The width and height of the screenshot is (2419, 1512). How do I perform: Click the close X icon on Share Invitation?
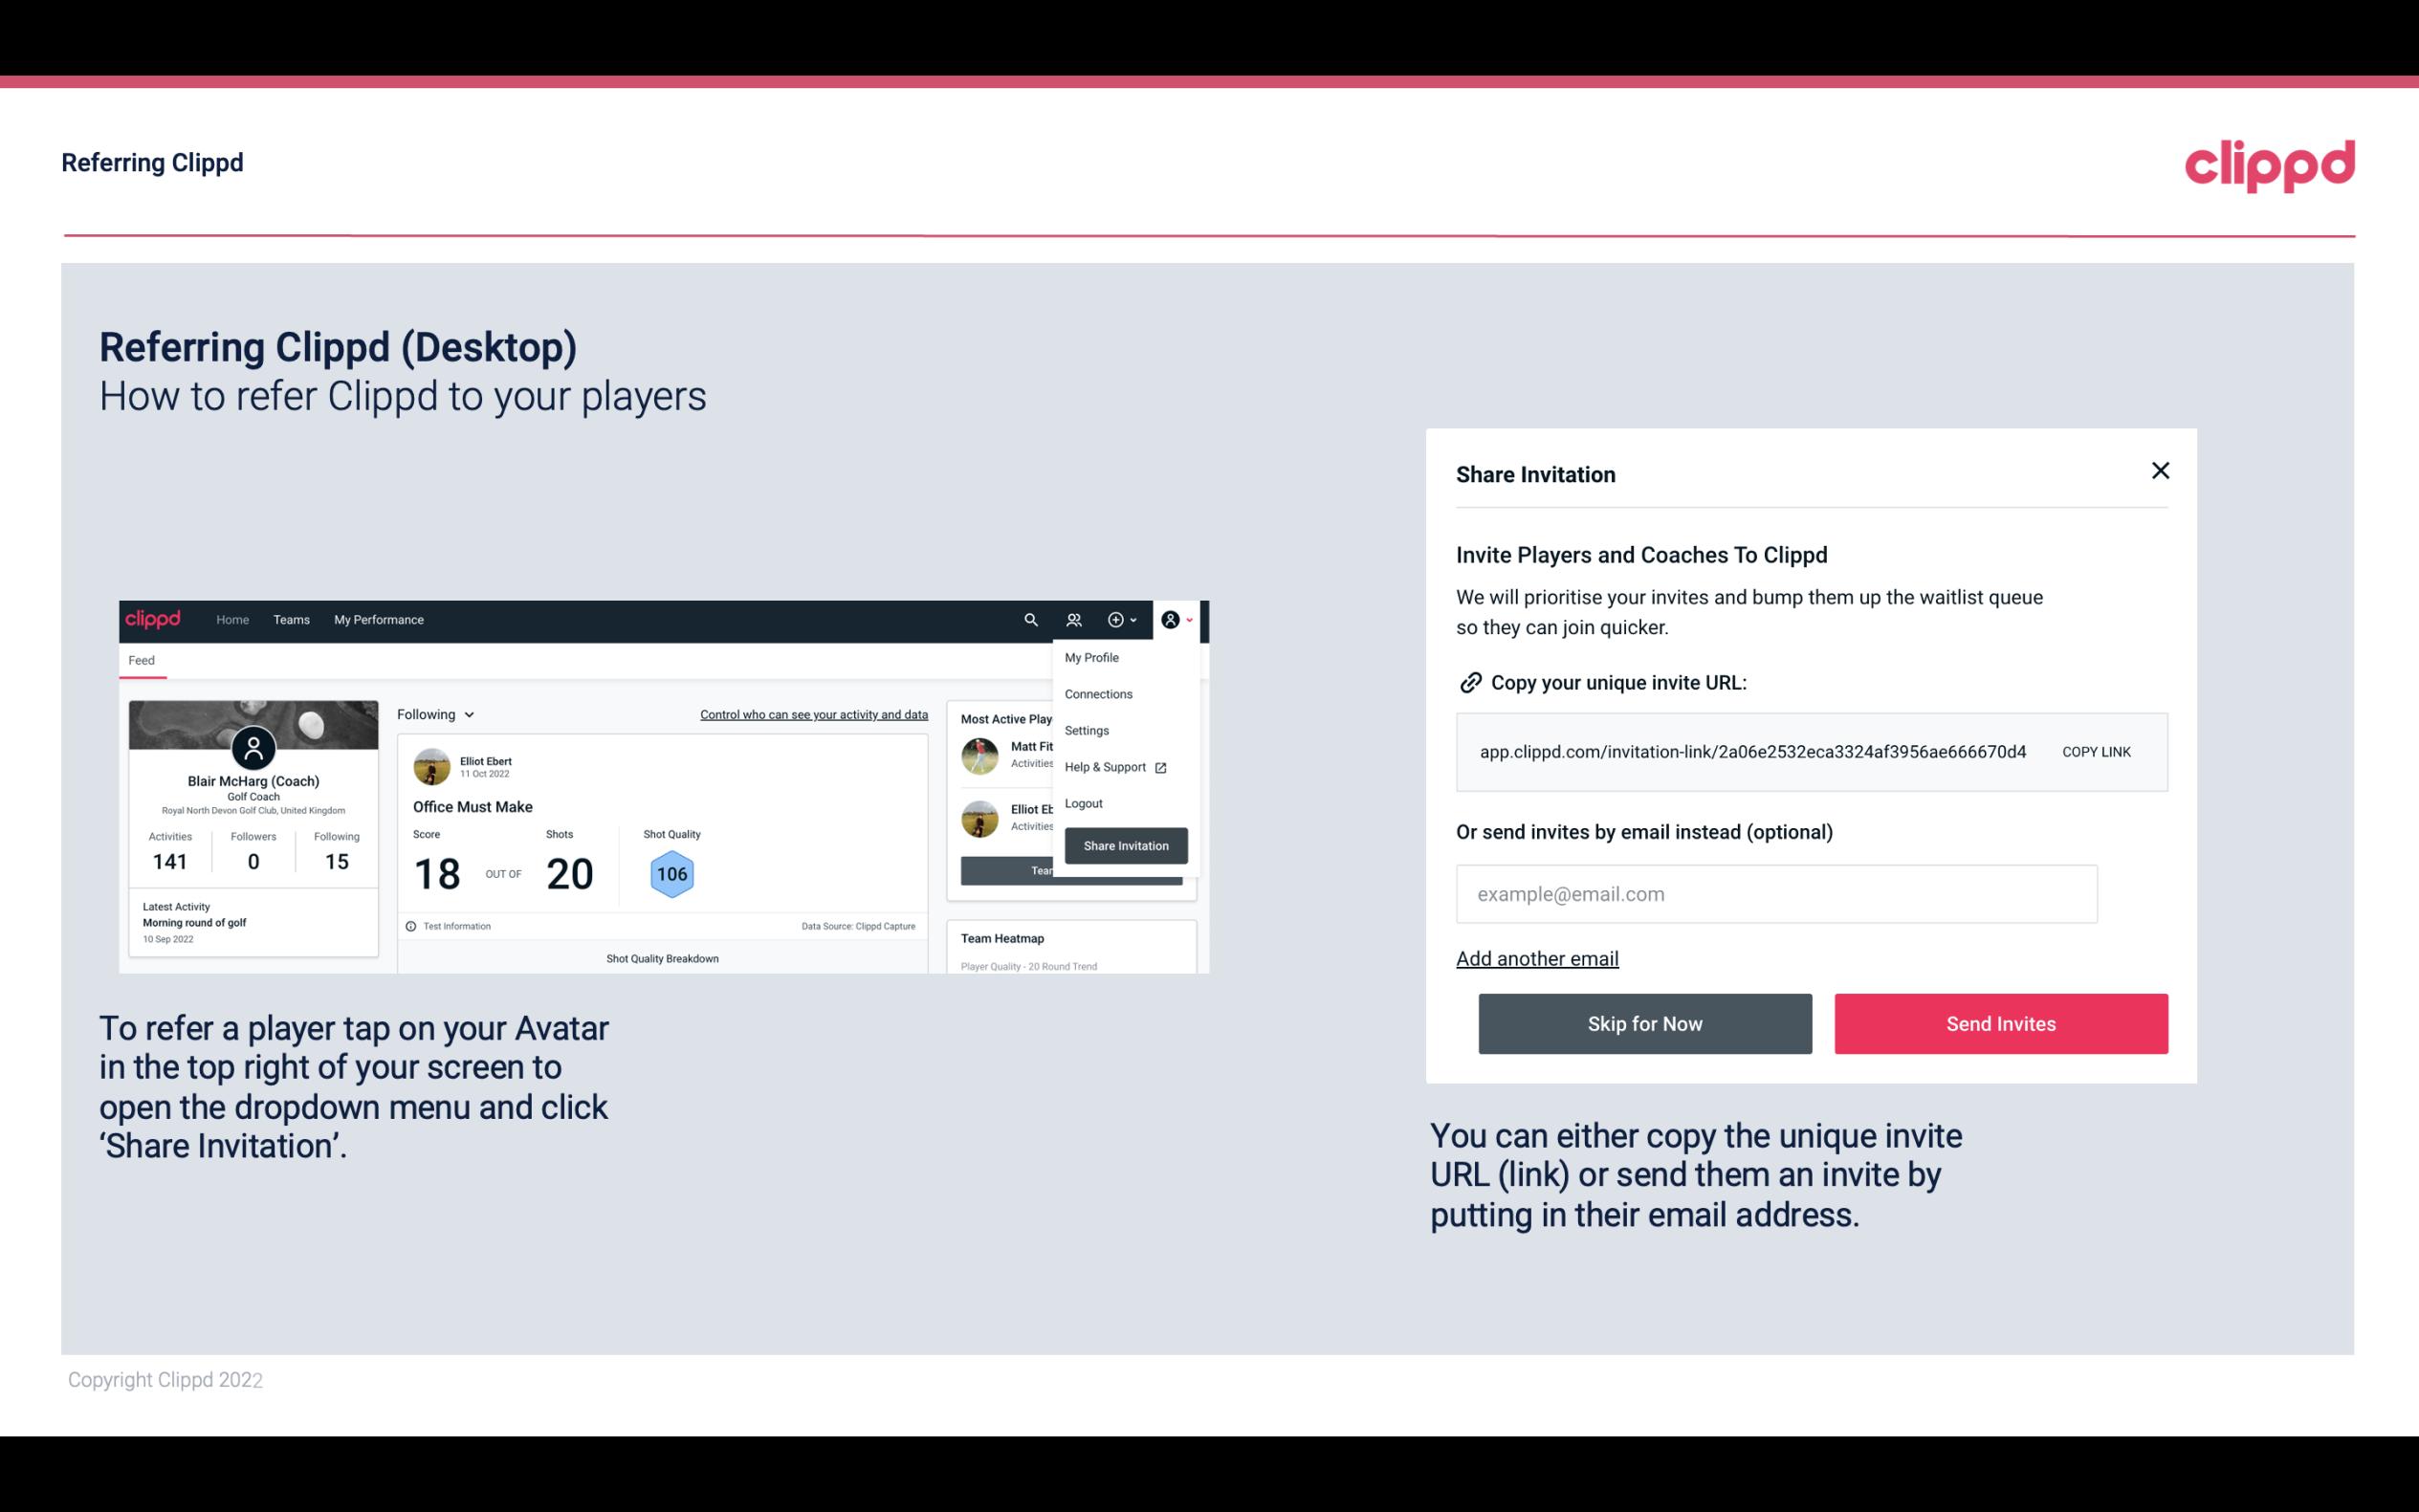[2160, 471]
